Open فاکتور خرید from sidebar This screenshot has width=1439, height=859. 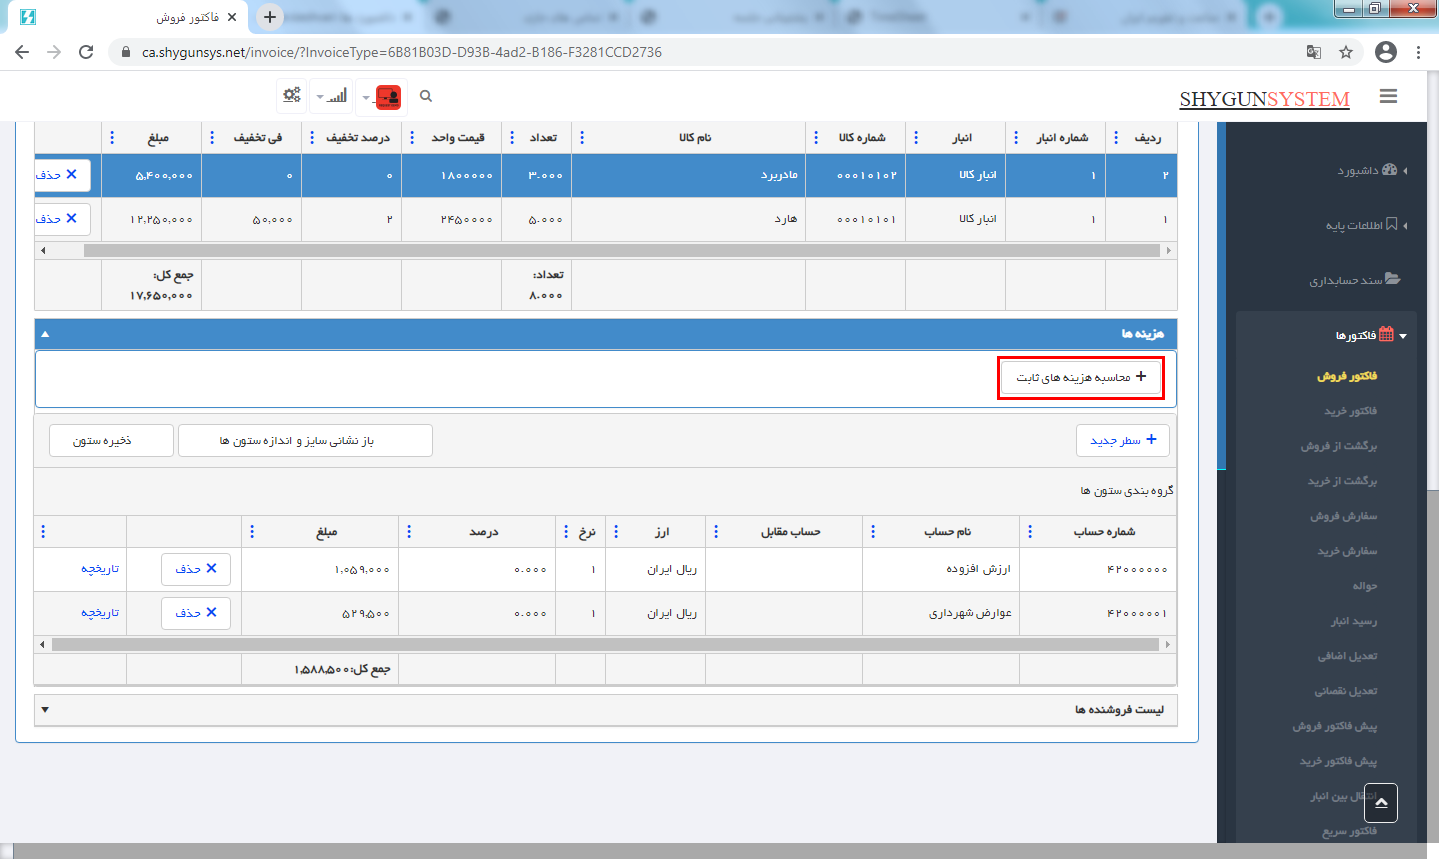pyautogui.click(x=1350, y=411)
